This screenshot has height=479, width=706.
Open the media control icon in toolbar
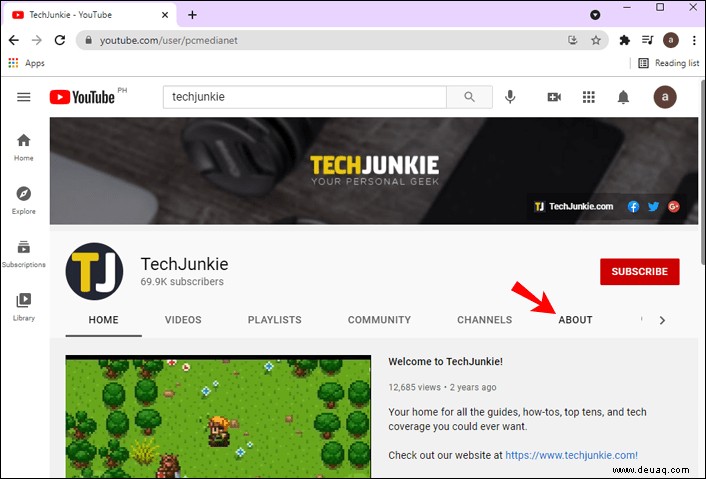click(647, 40)
